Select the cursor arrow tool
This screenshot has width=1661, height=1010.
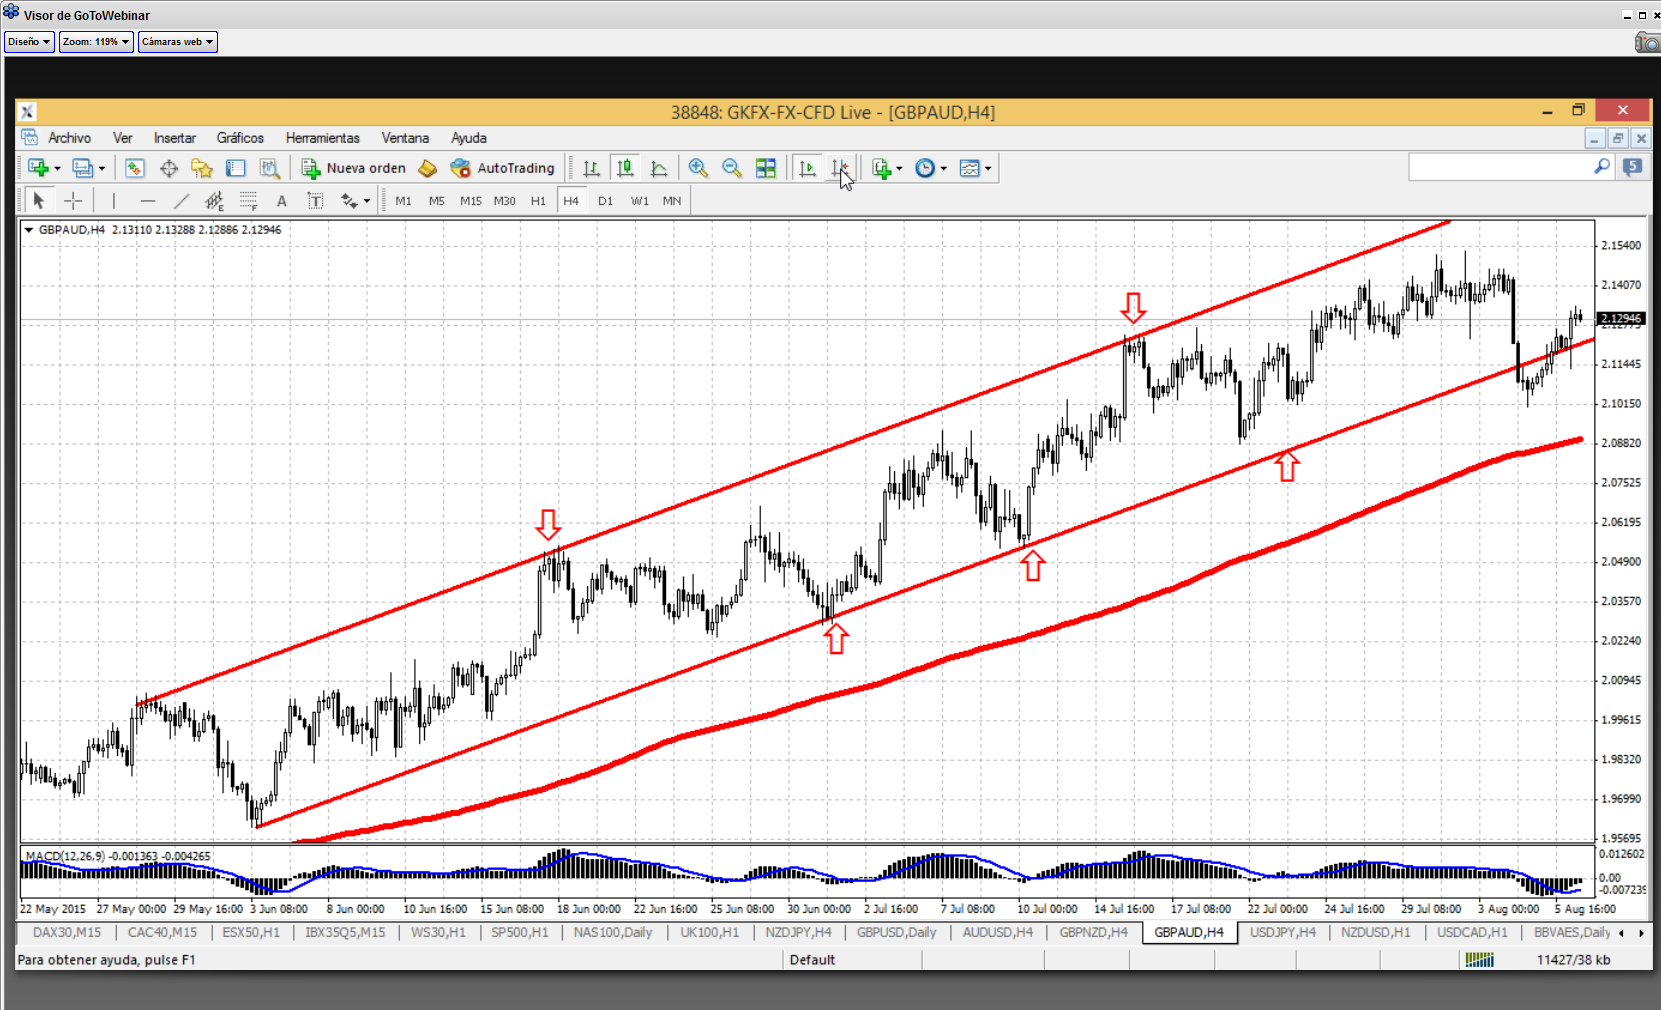tap(39, 201)
